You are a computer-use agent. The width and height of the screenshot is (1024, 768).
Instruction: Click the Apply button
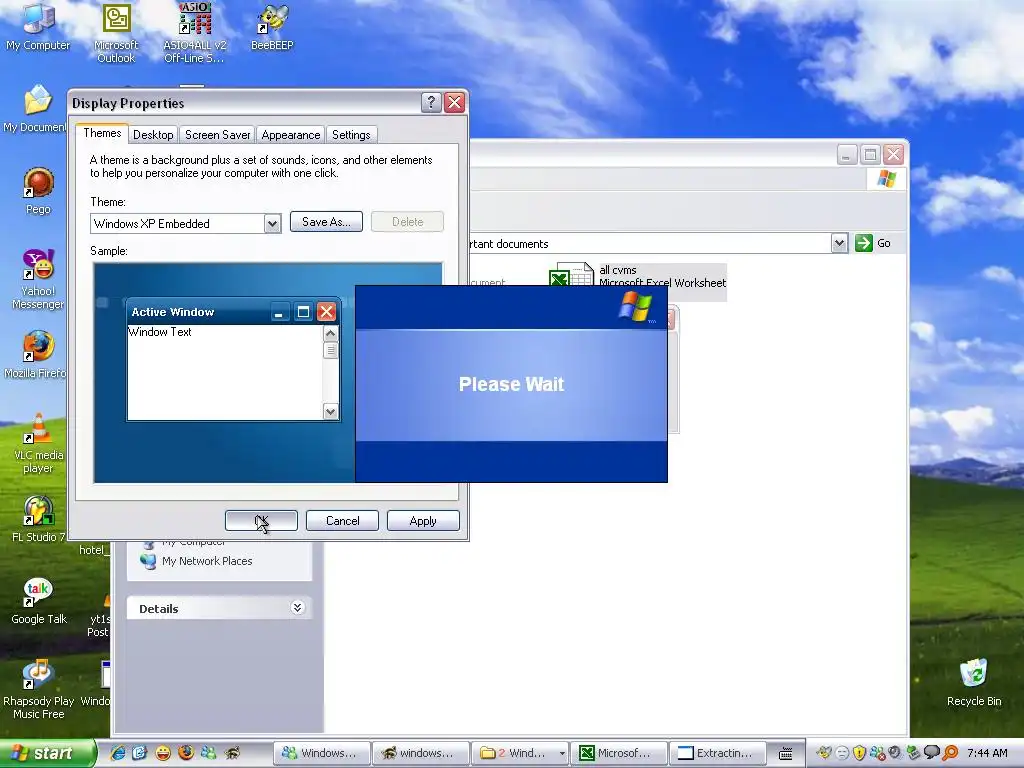423,520
